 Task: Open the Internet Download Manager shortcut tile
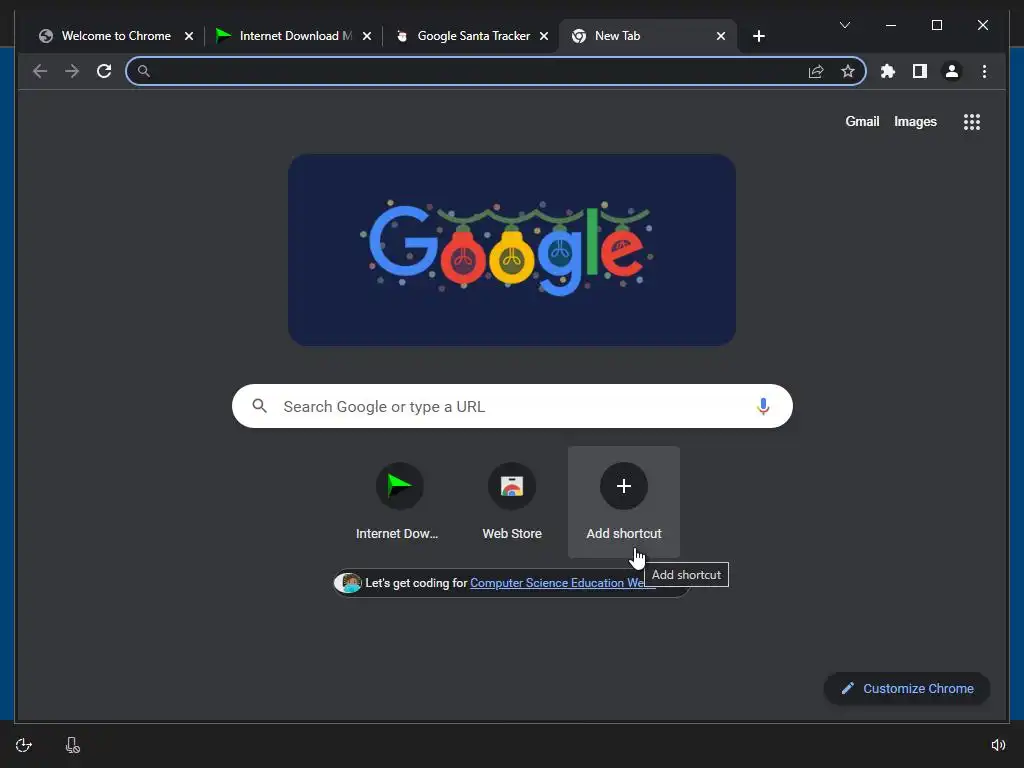399,502
